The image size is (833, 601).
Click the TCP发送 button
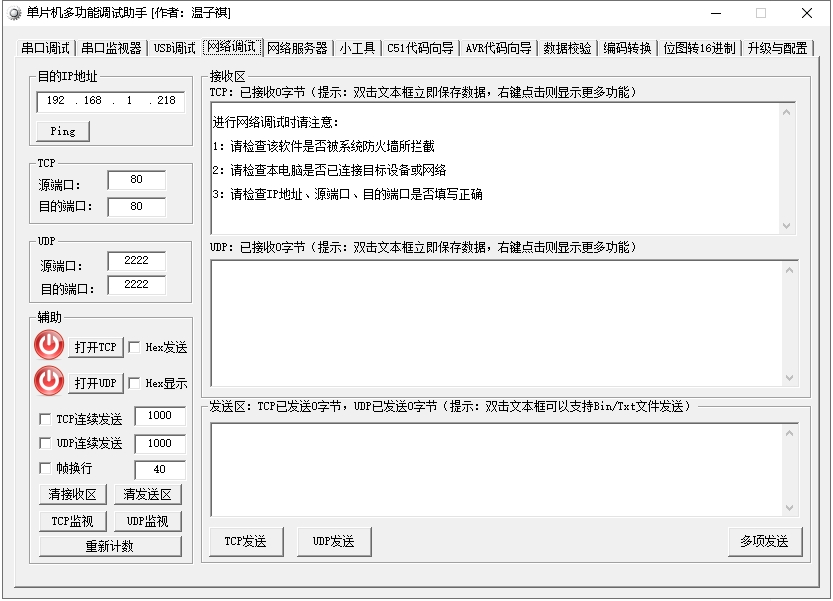point(246,541)
